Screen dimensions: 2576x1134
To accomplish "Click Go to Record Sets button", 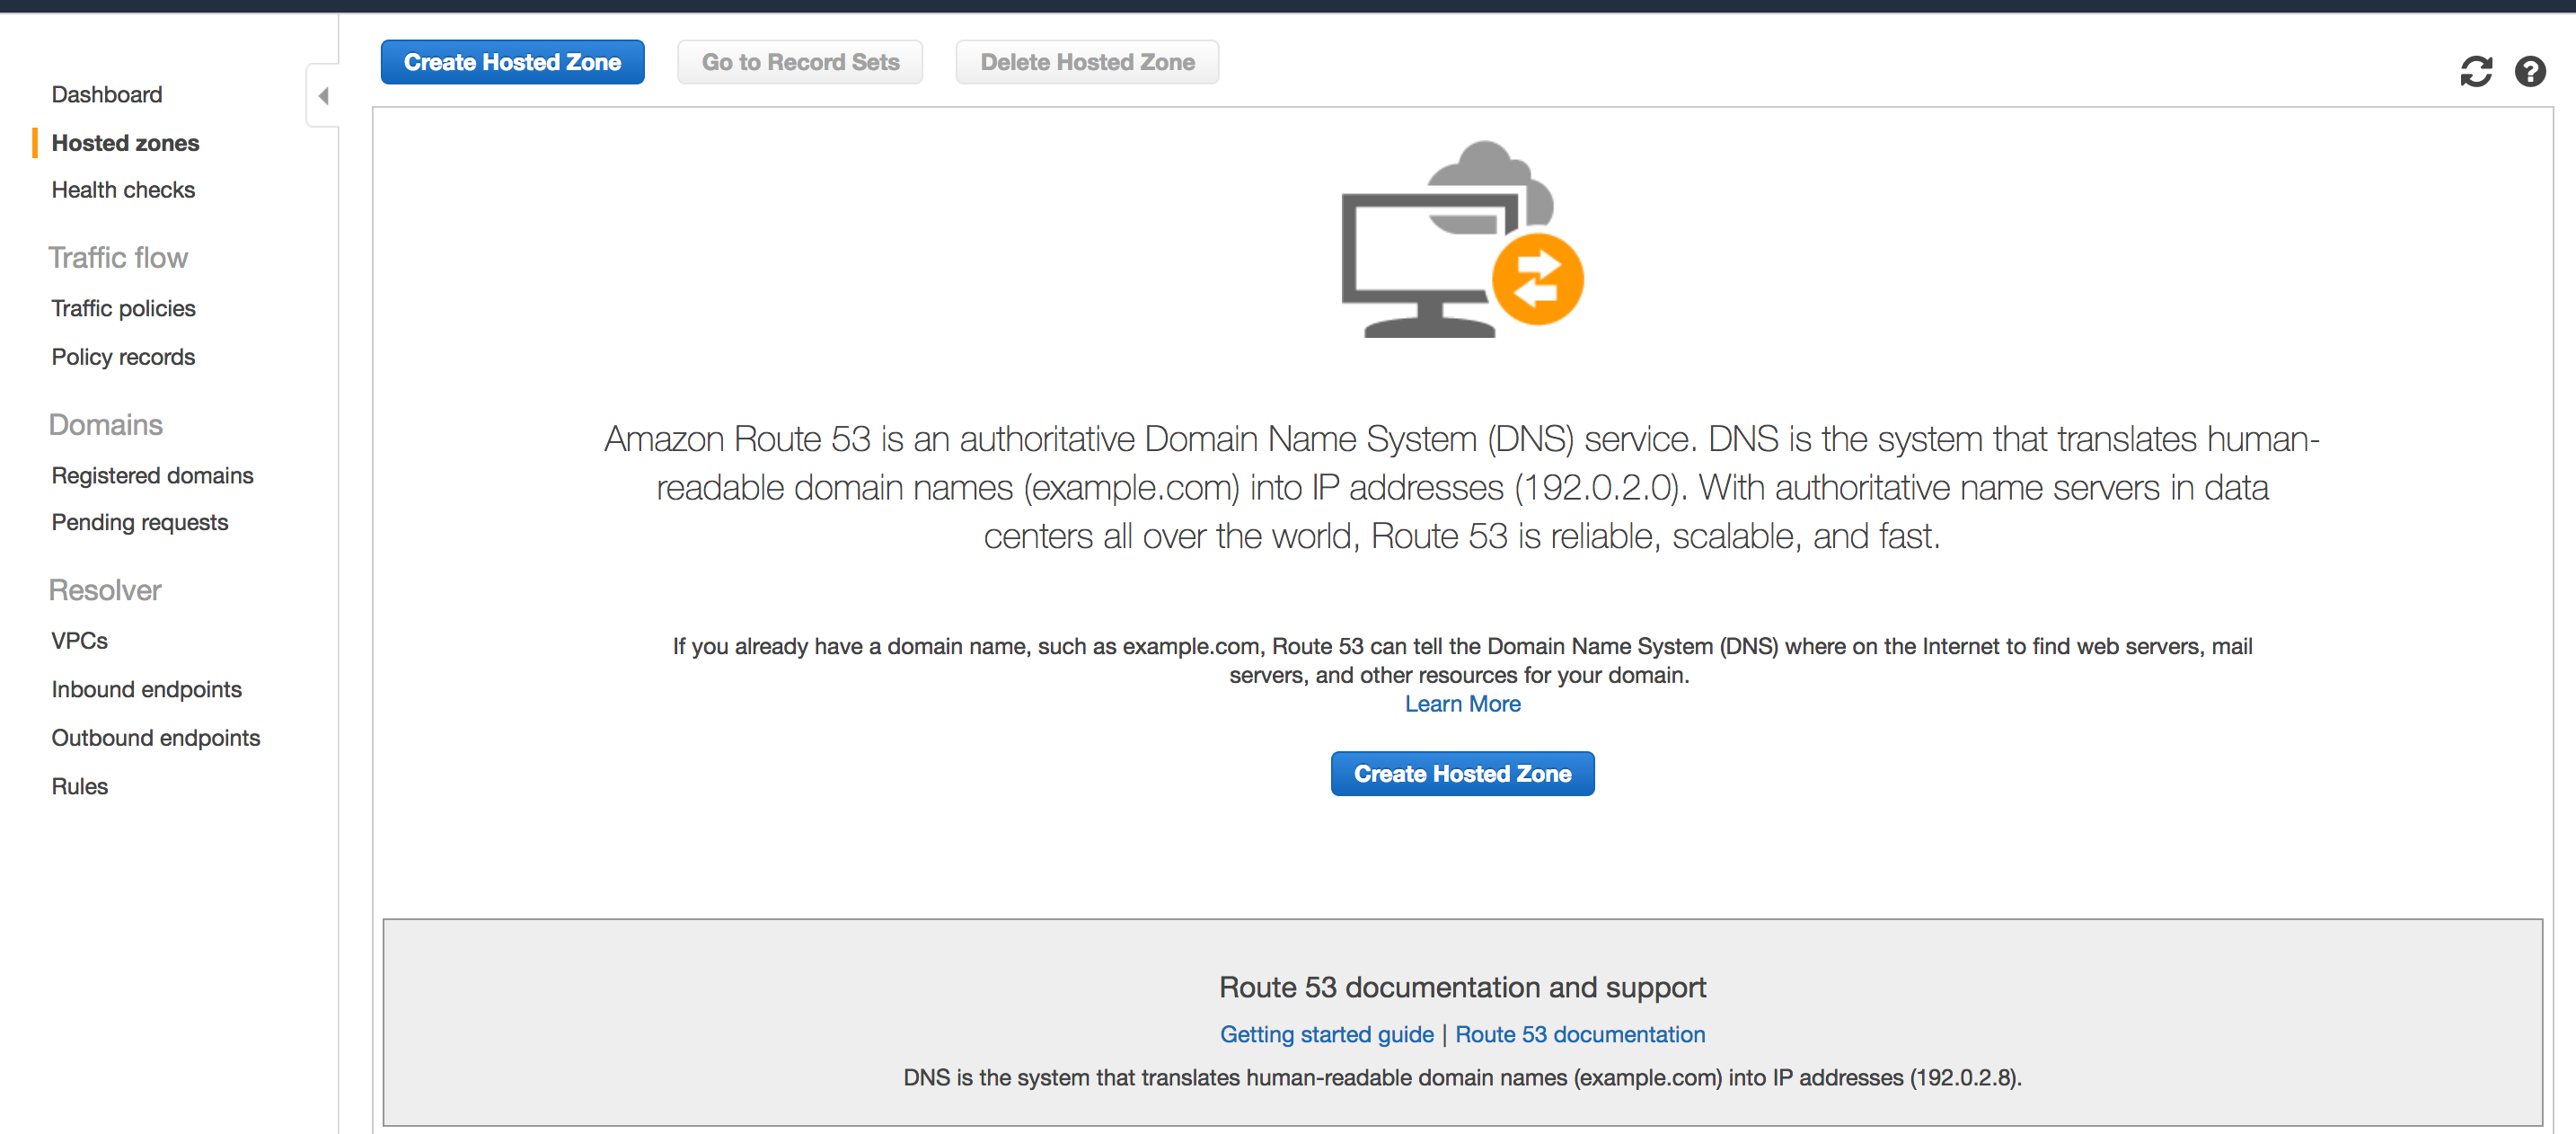I will pyautogui.click(x=800, y=62).
